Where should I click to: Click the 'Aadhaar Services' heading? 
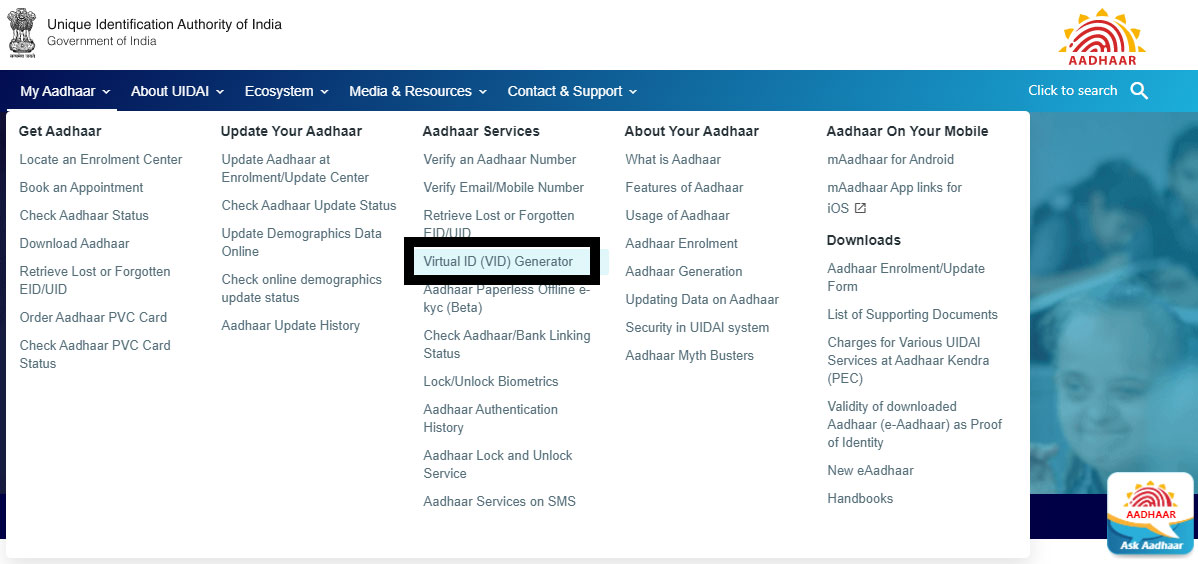[x=481, y=131]
